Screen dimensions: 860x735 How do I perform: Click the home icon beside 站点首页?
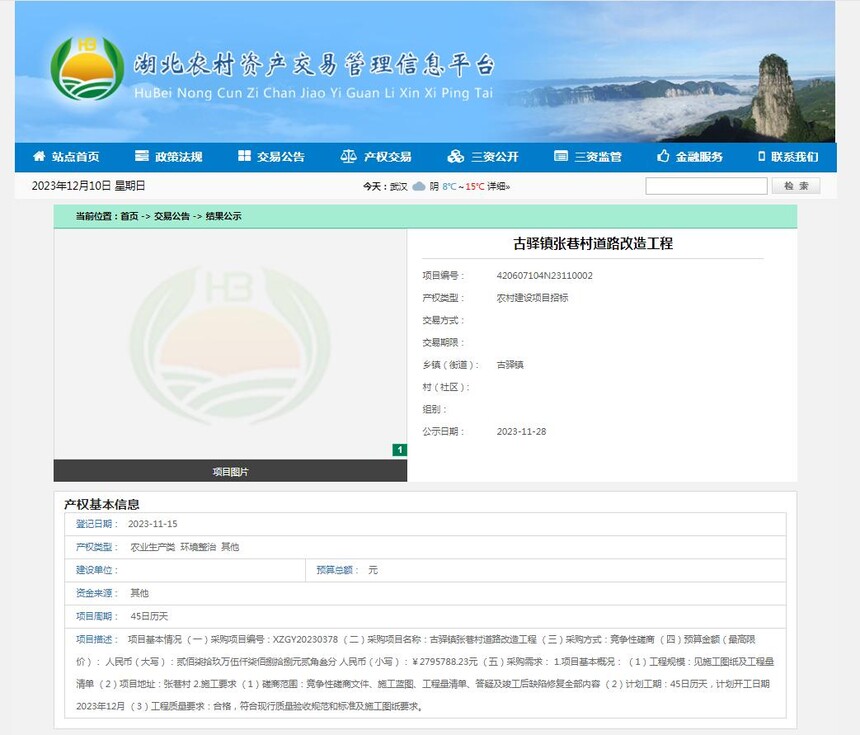pyautogui.click(x=39, y=156)
